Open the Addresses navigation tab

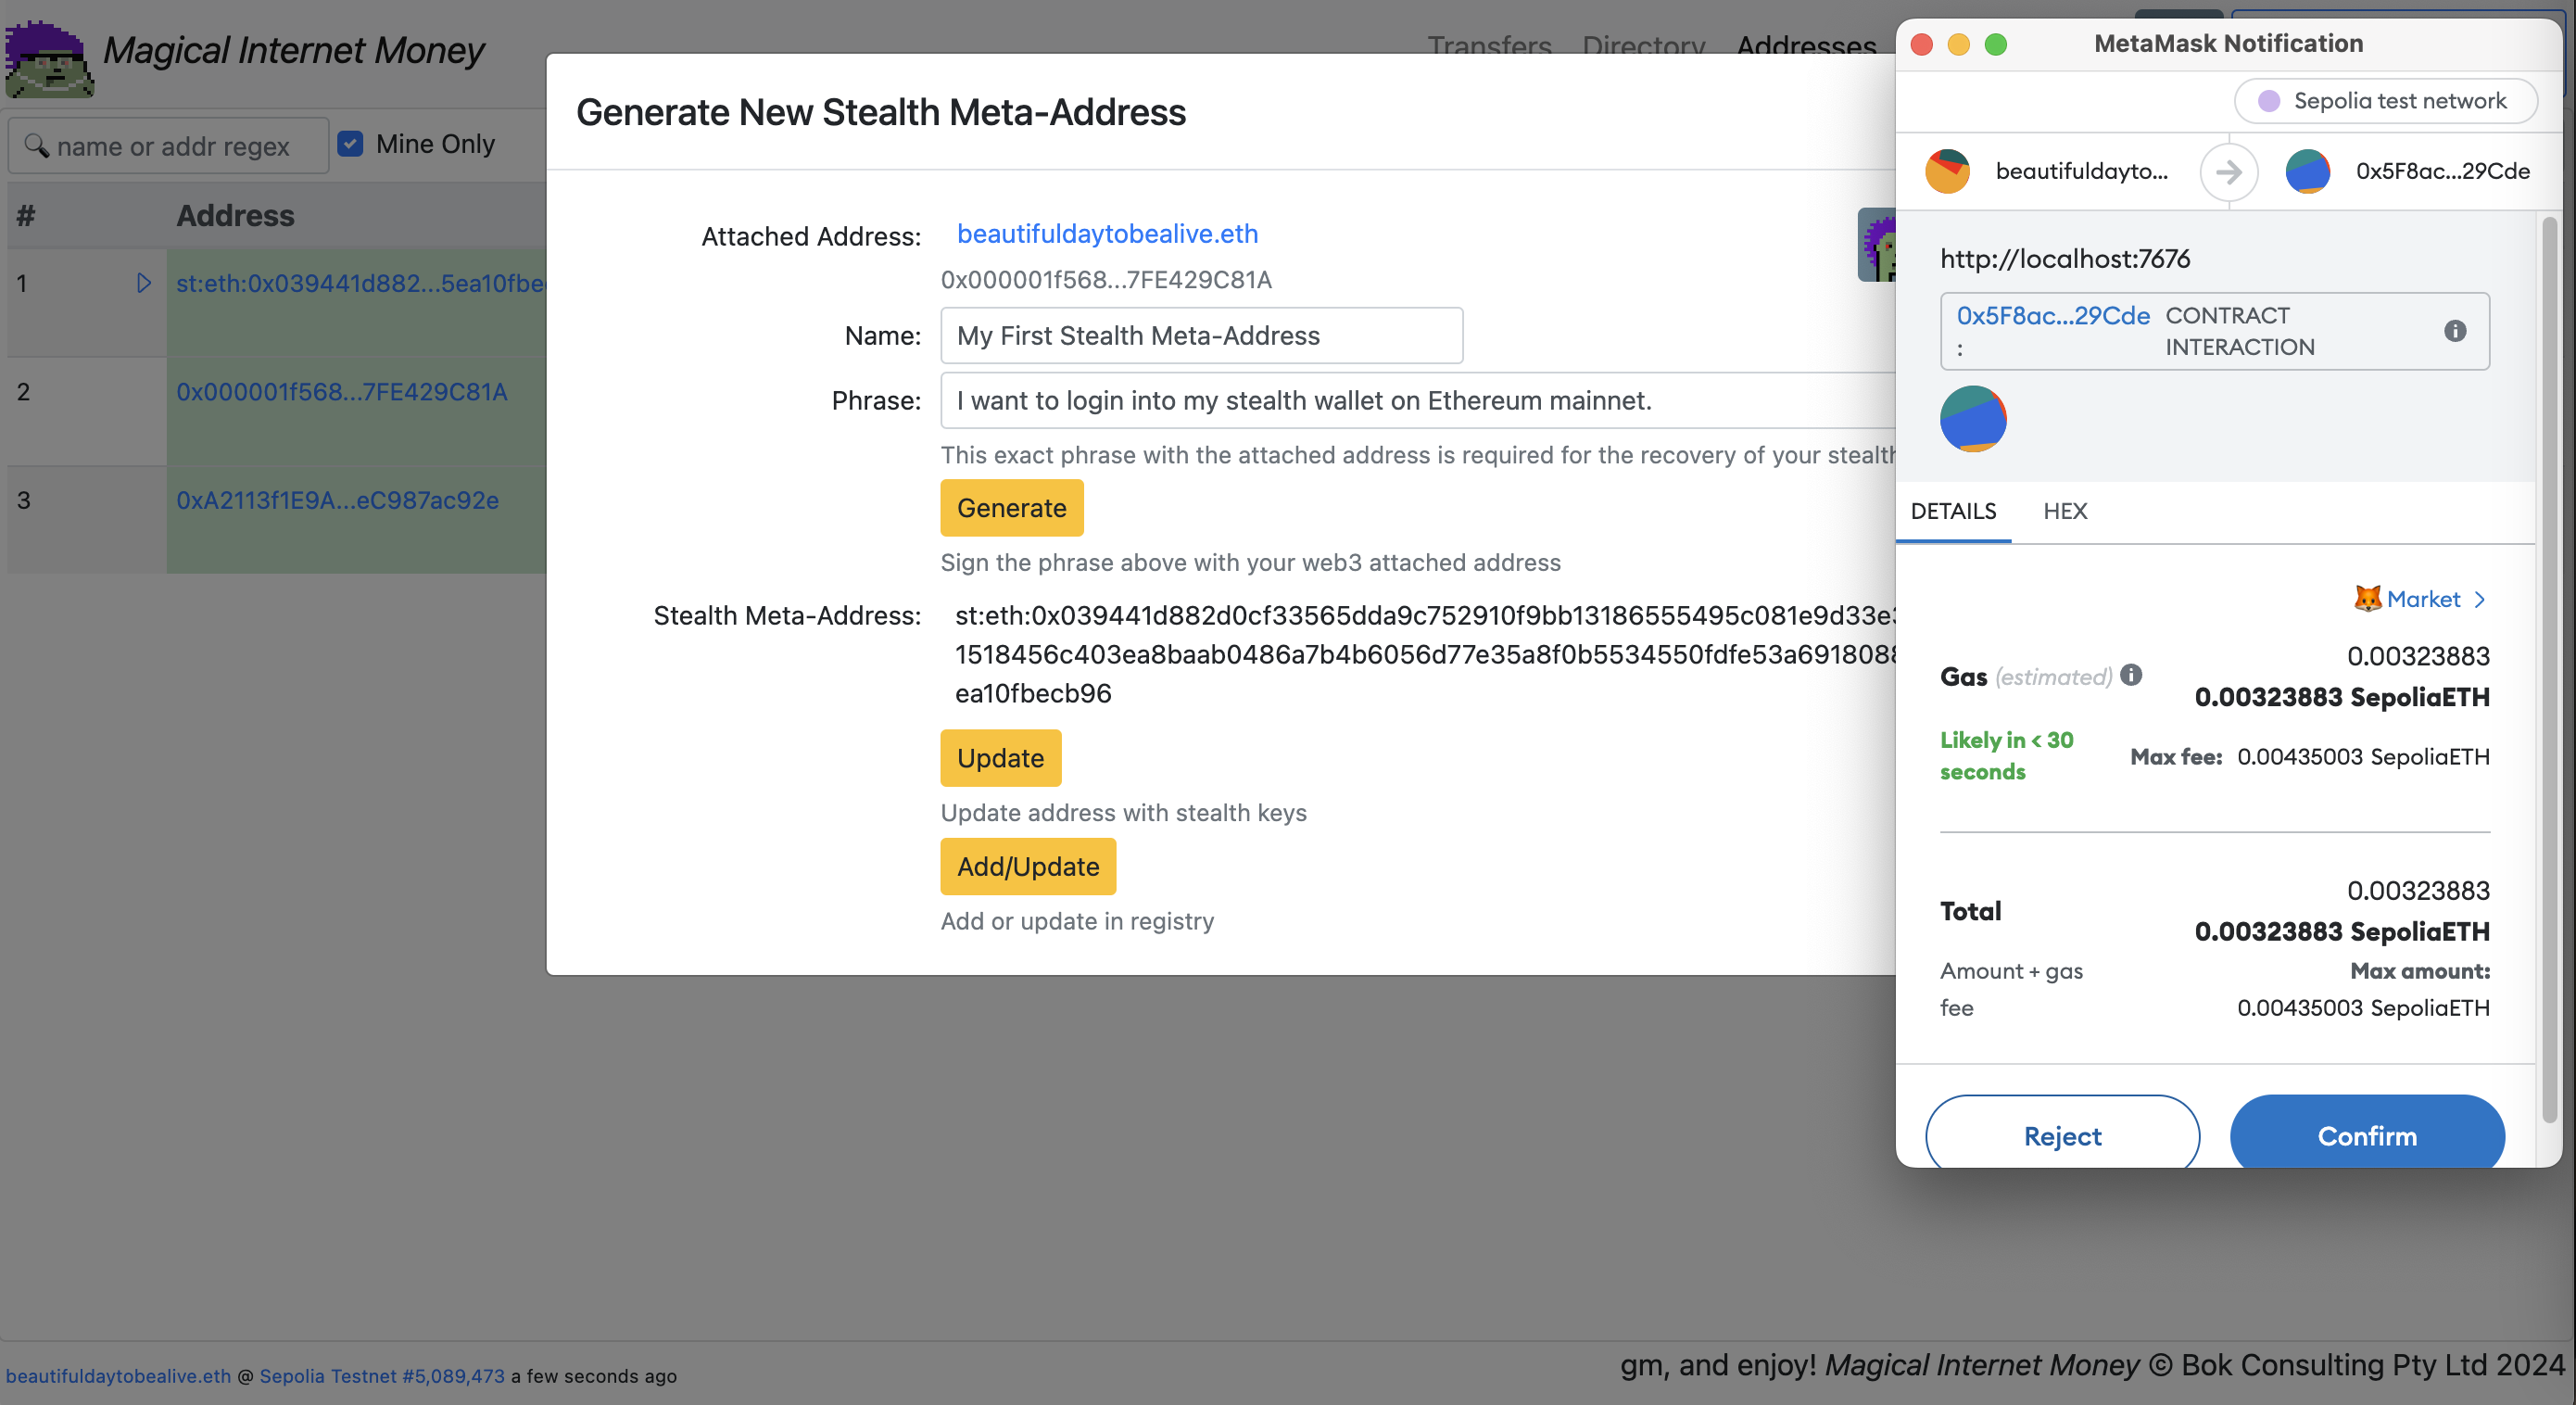click(1806, 46)
